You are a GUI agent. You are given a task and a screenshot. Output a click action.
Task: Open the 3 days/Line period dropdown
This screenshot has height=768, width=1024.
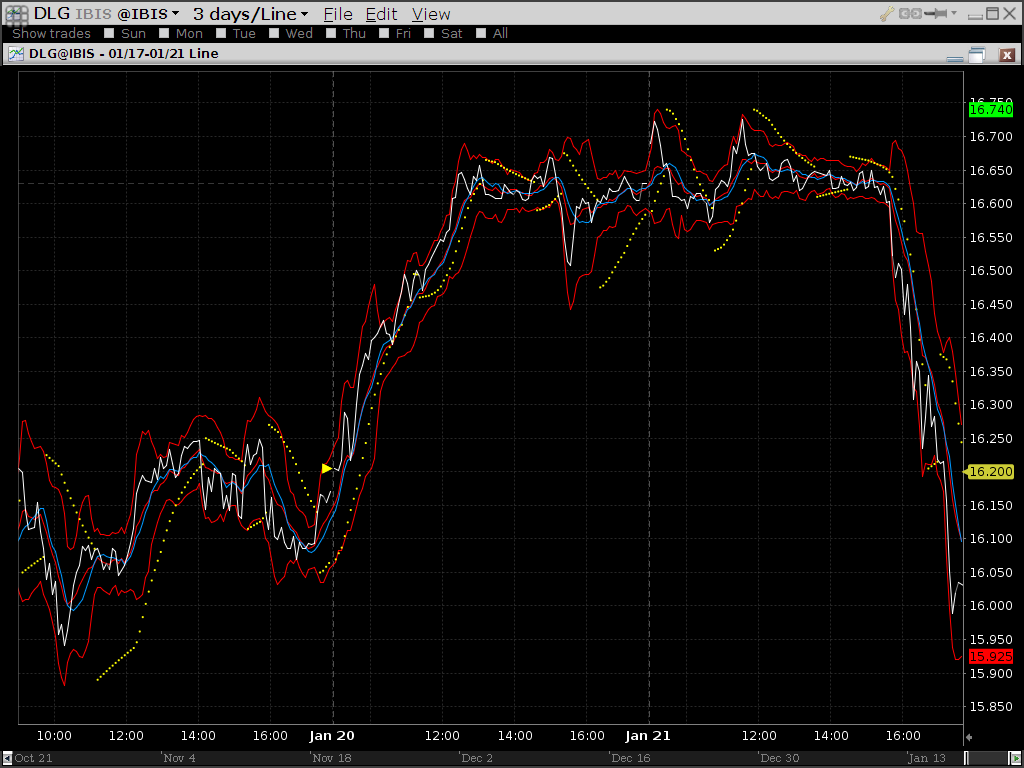point(251,14)
